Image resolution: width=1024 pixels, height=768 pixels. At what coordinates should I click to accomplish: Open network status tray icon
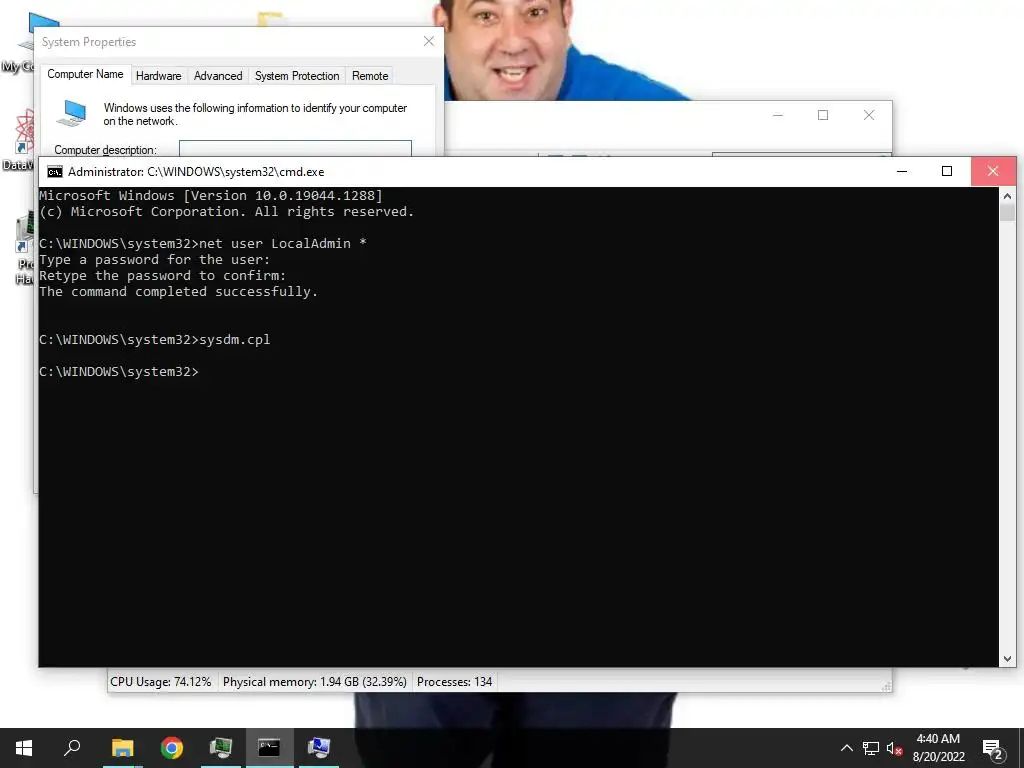871,748
